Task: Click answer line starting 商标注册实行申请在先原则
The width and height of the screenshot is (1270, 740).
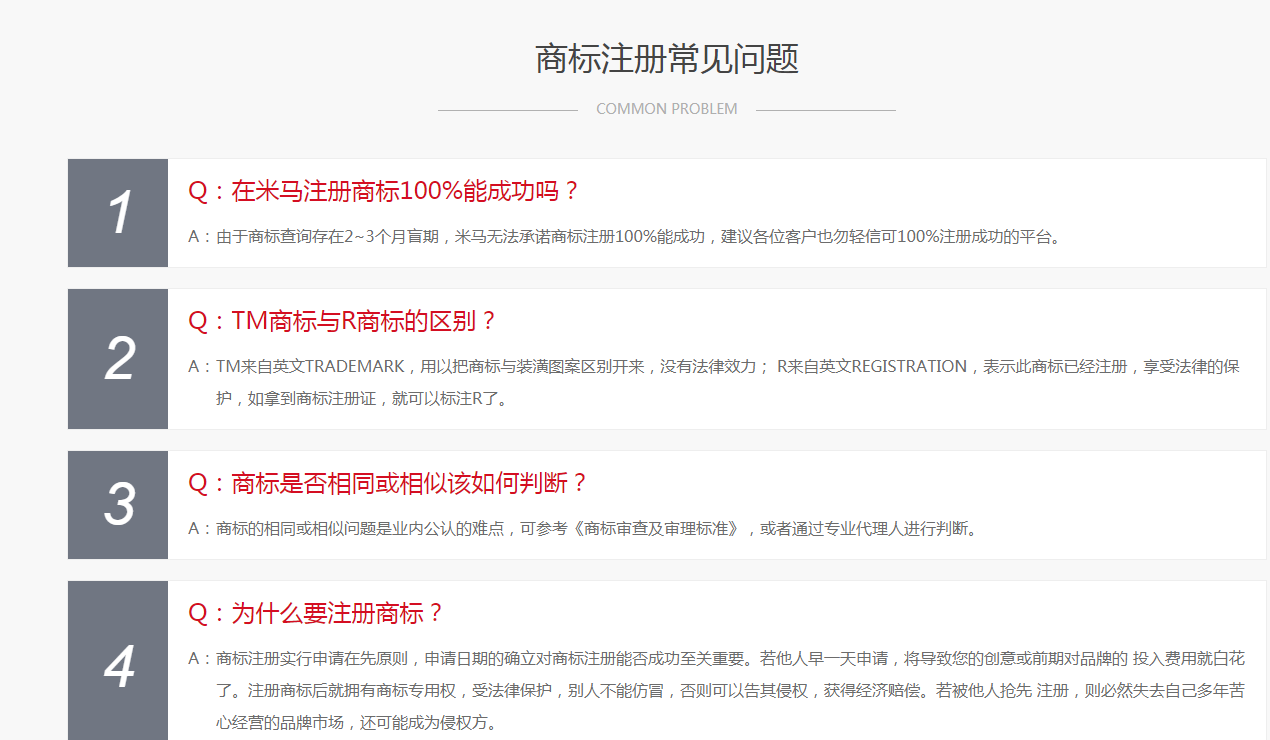Action: click(480, 658)
